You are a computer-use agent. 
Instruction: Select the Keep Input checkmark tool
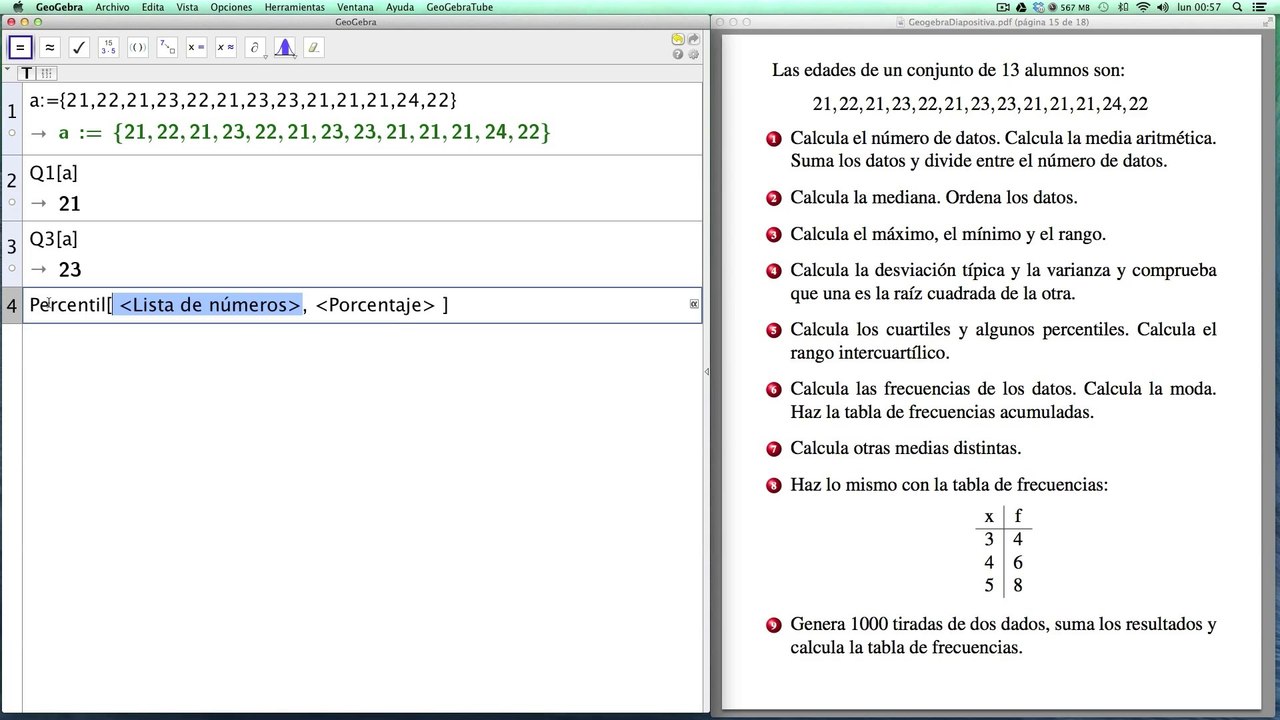tap(79, 47)
